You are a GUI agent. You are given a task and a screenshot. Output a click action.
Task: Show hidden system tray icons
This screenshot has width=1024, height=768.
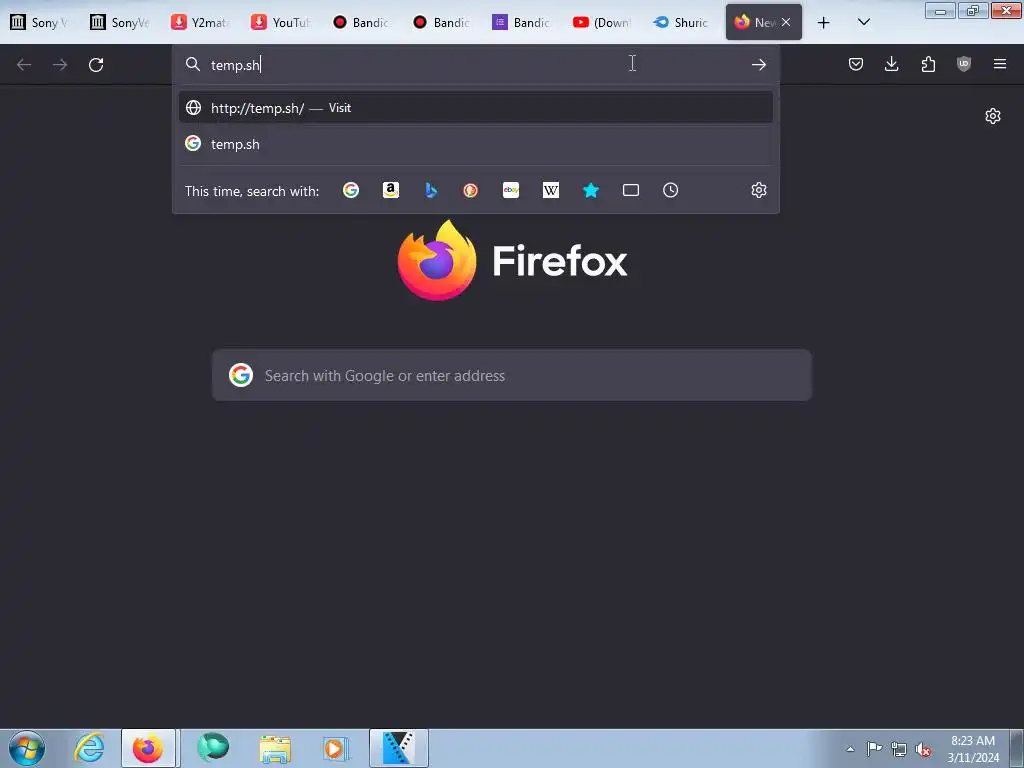850,749
